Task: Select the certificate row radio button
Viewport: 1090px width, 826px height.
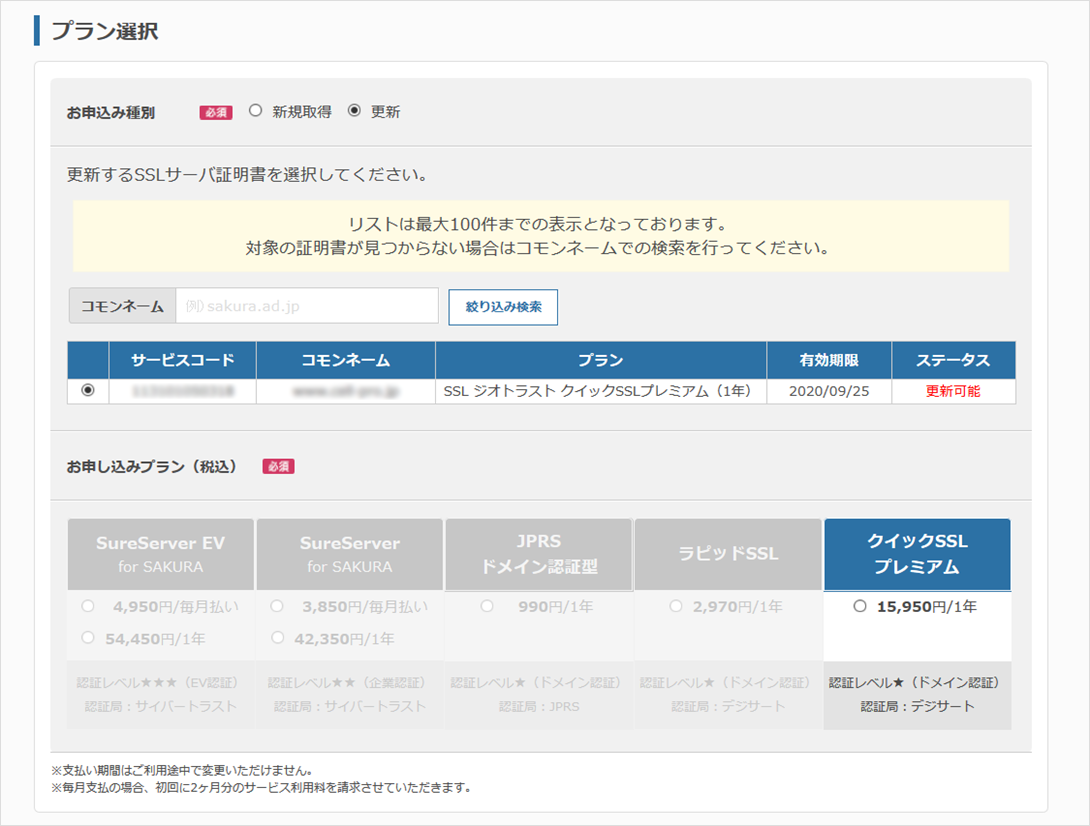Action: click(x=88, y=391)
